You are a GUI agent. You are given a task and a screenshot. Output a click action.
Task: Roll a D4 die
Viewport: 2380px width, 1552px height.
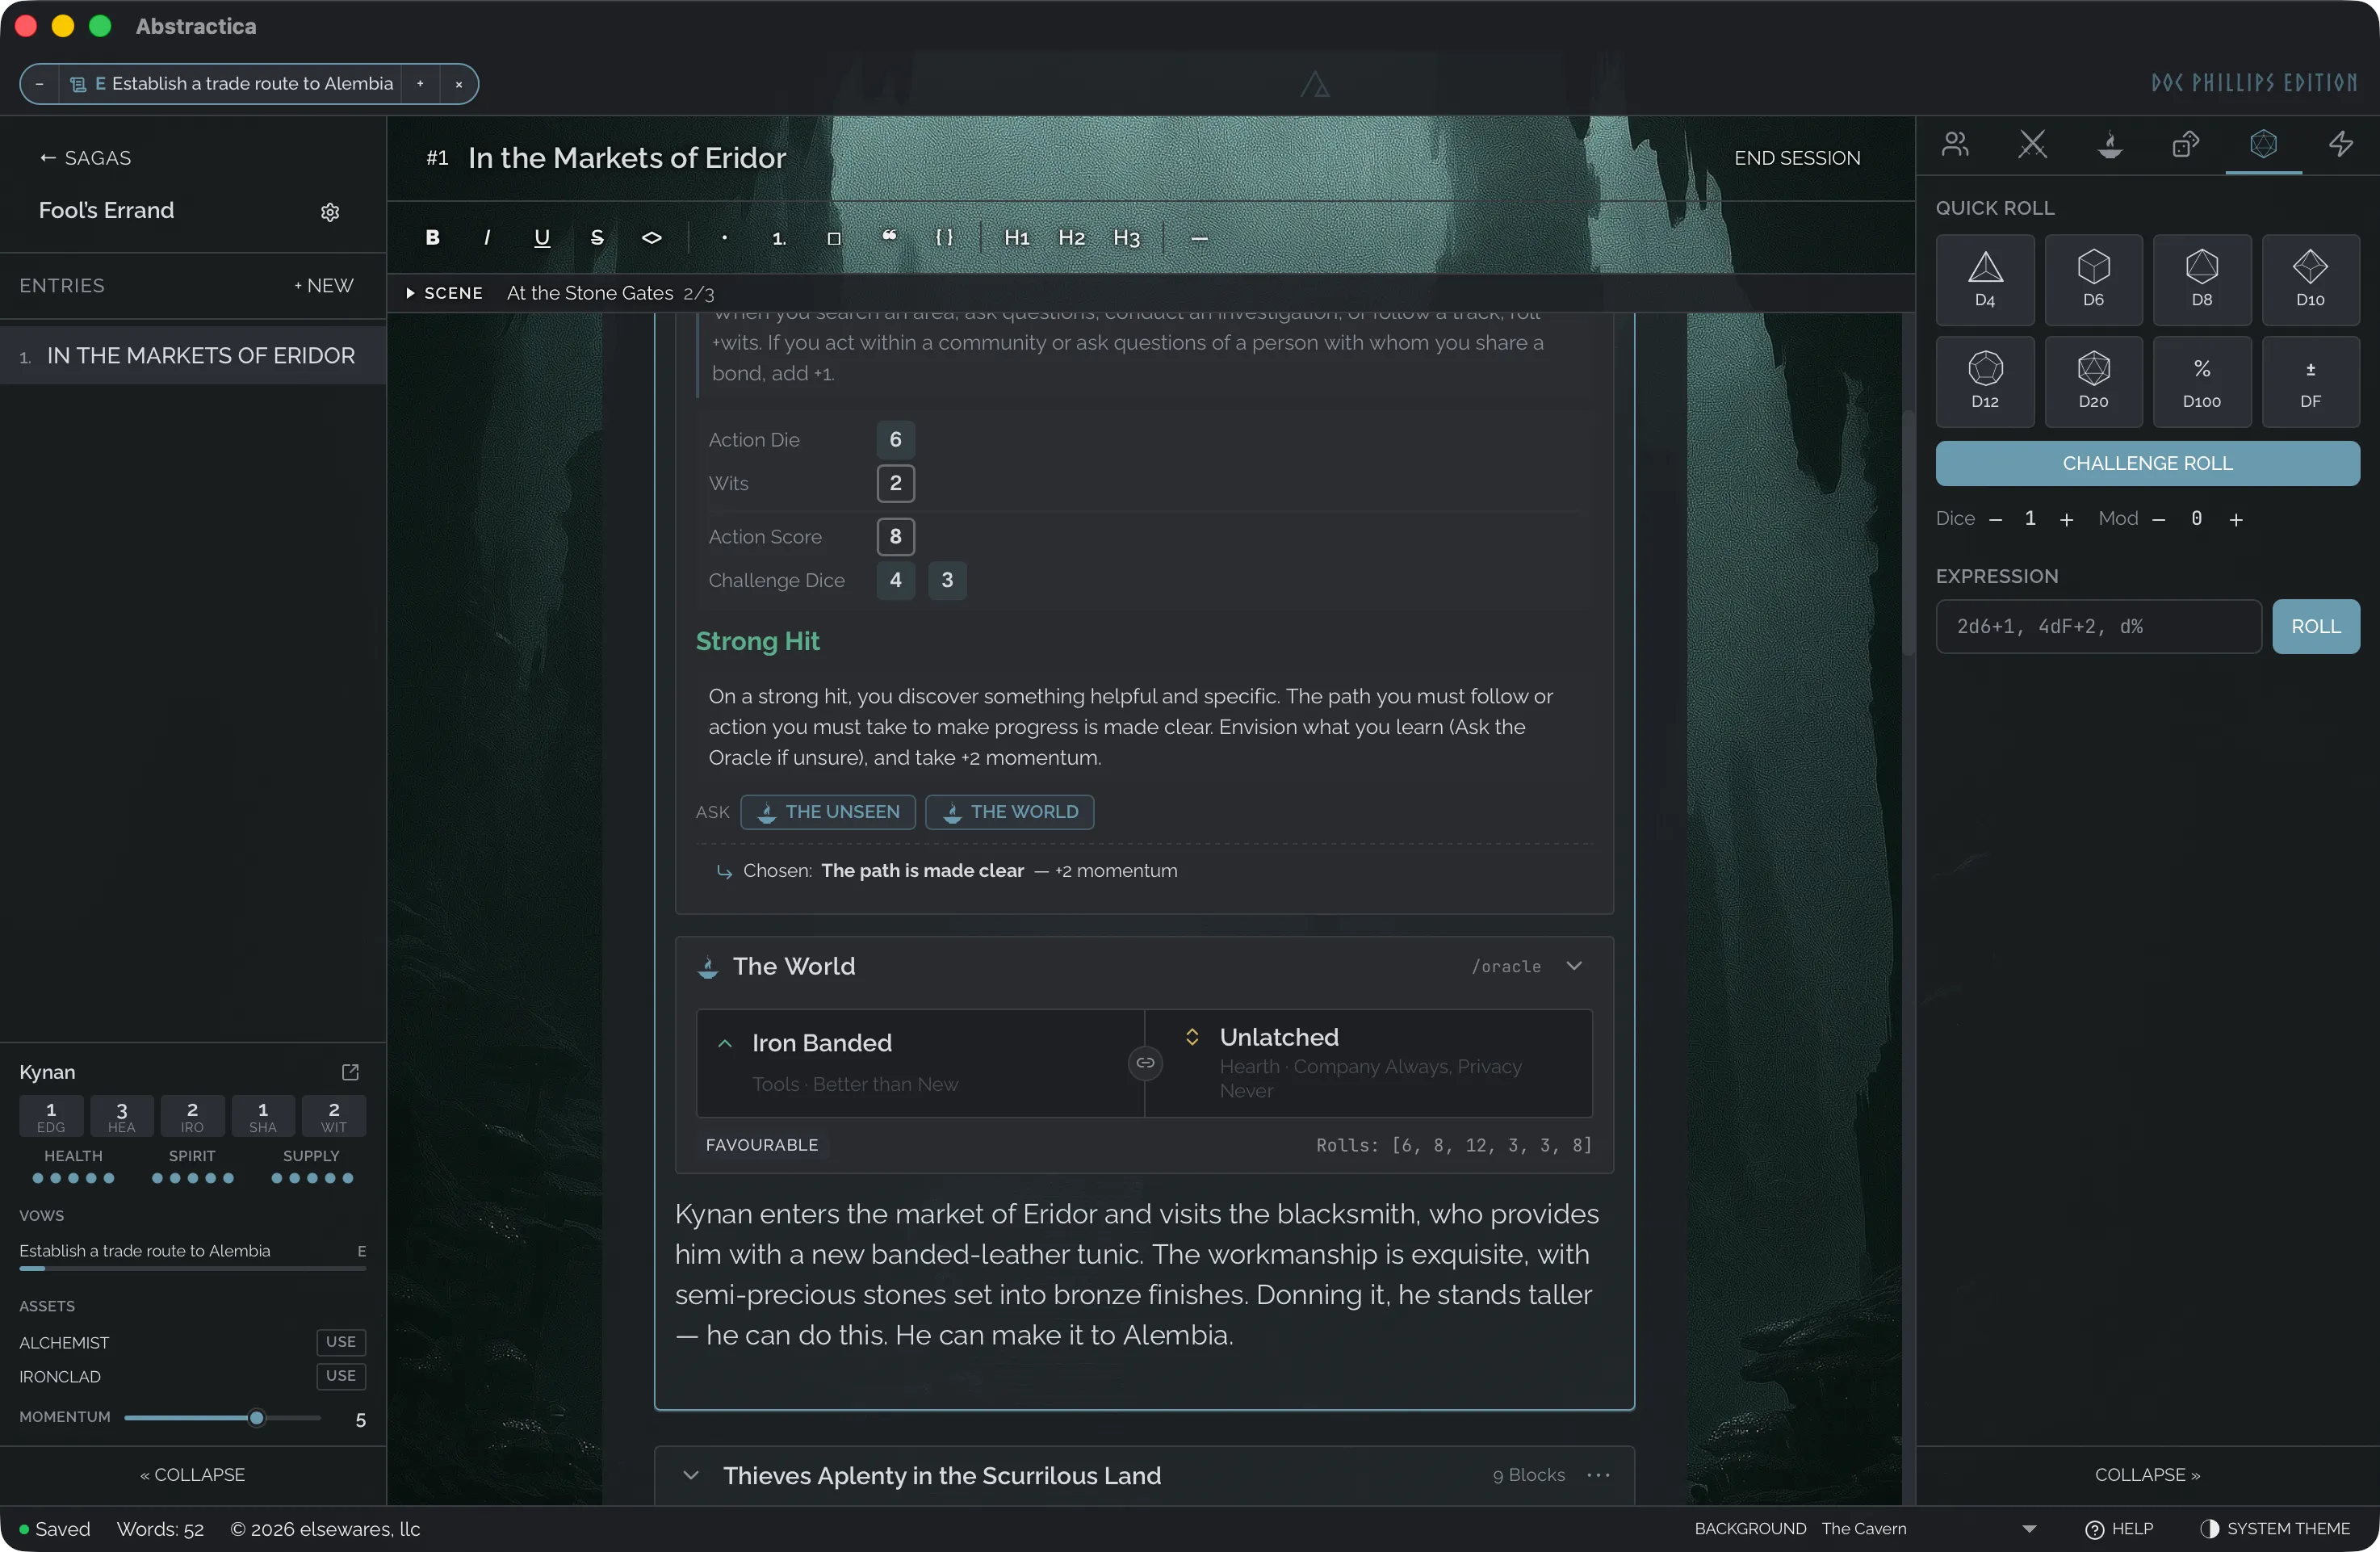click(1985, 279)
